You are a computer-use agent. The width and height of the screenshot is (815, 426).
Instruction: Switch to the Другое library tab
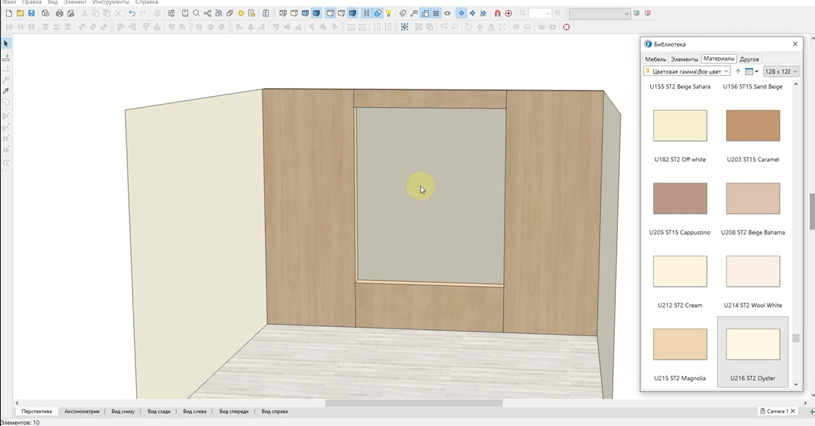click(x=749, y=59)
